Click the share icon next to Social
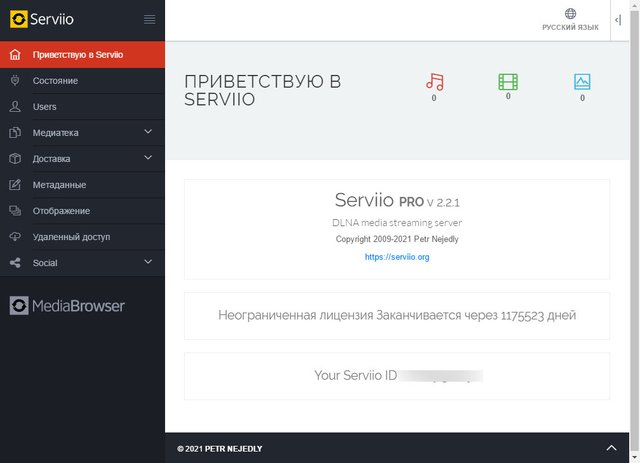This screenshot has height=463, width=640. pyautogui.click(x=15, y=263)
